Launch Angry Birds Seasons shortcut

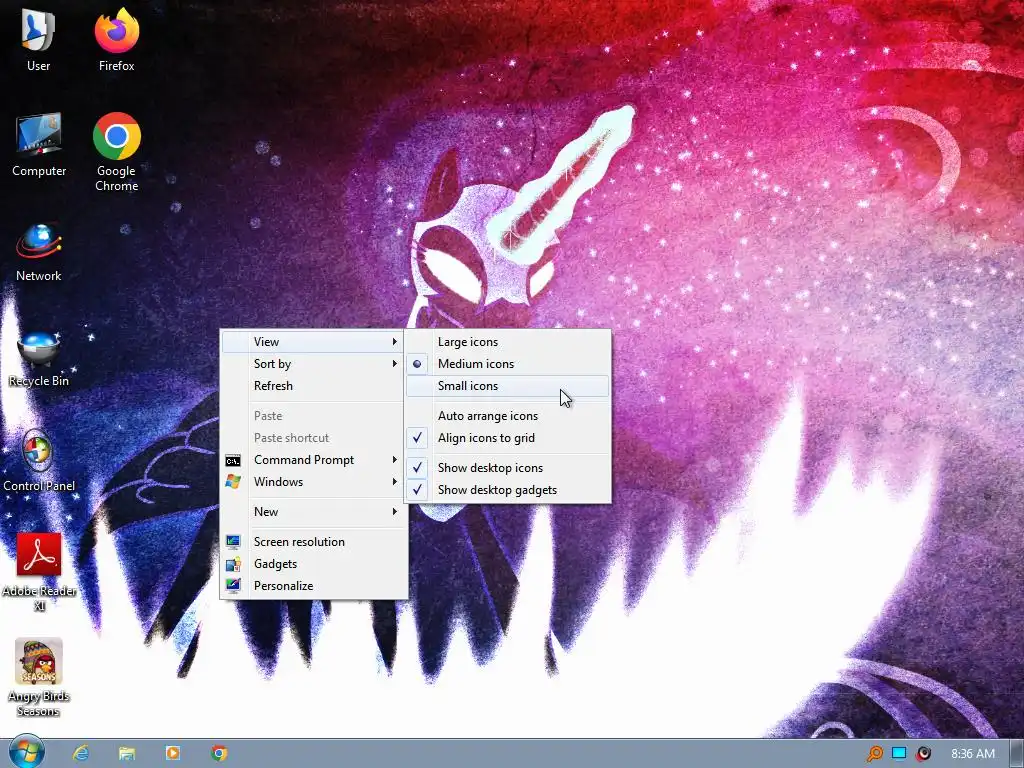click(39, 677)
